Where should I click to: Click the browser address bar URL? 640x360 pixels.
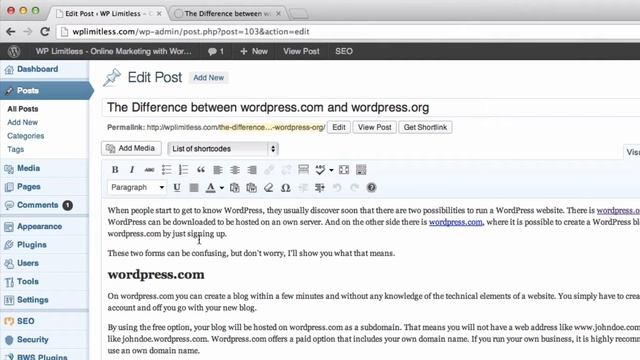click(x=191, y=32)
